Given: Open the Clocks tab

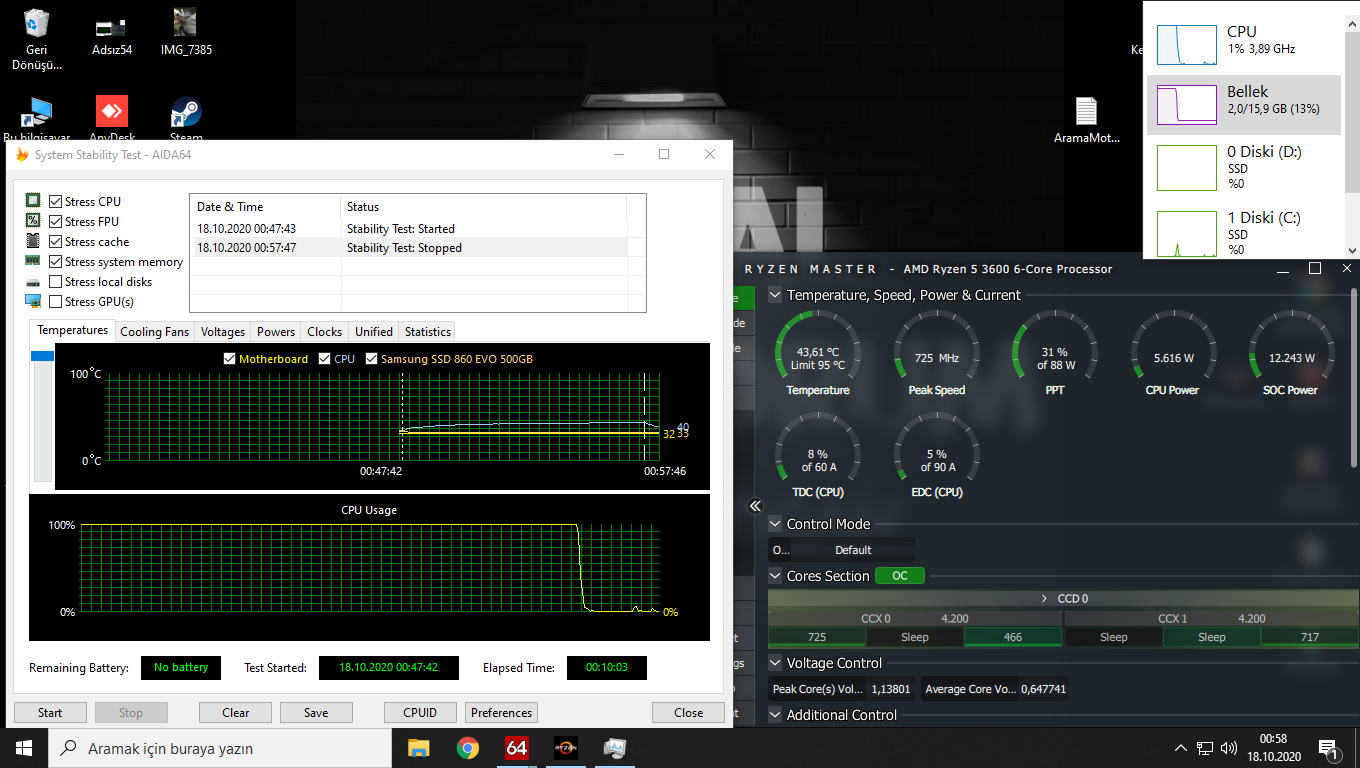Looking at the screenshot, I should pos(324,331).
